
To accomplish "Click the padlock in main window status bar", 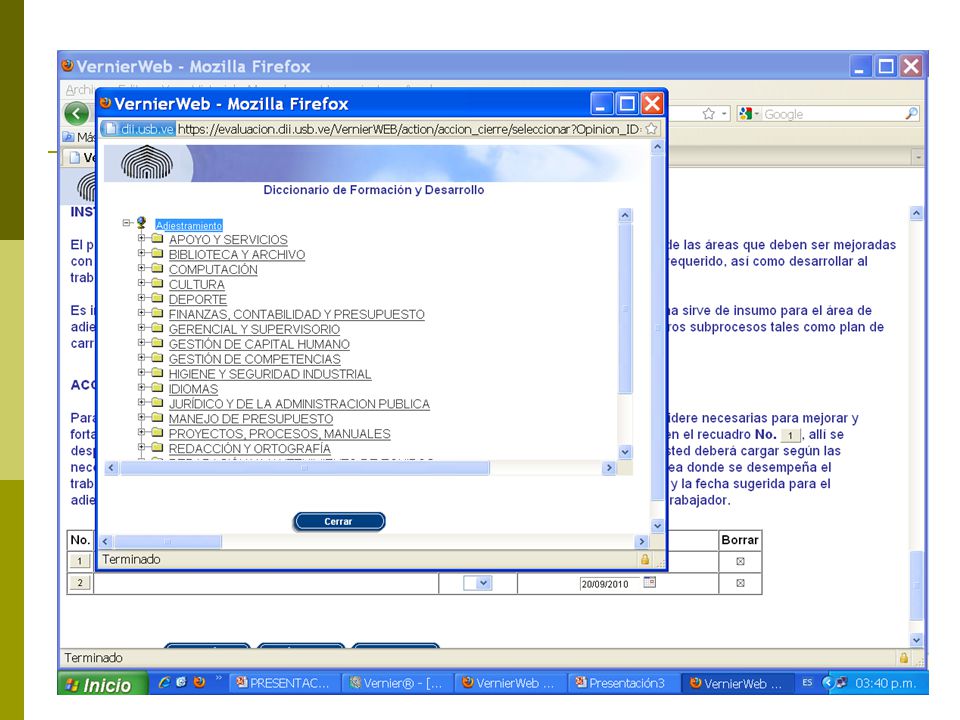I will click(904, 658).
